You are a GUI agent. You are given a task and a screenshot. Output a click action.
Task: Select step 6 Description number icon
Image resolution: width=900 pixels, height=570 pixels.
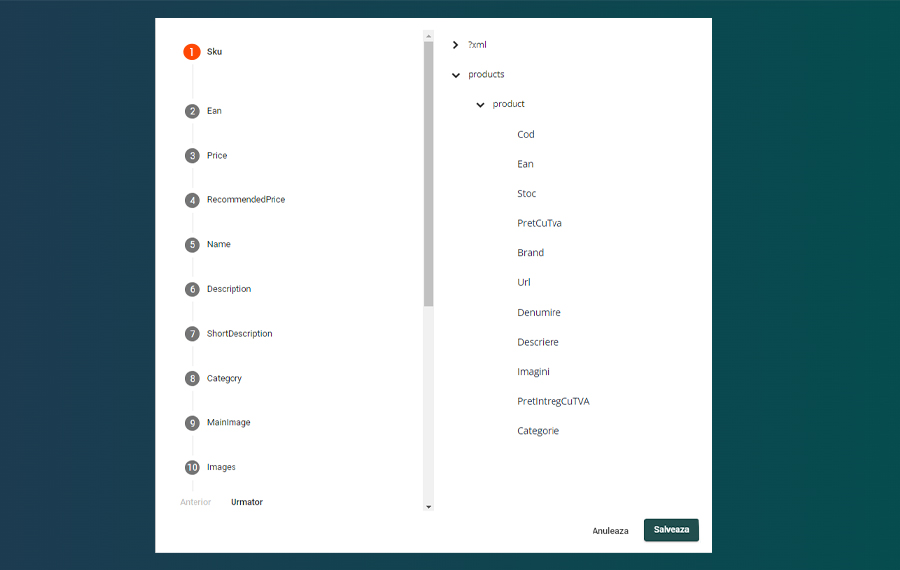point(192,289)
